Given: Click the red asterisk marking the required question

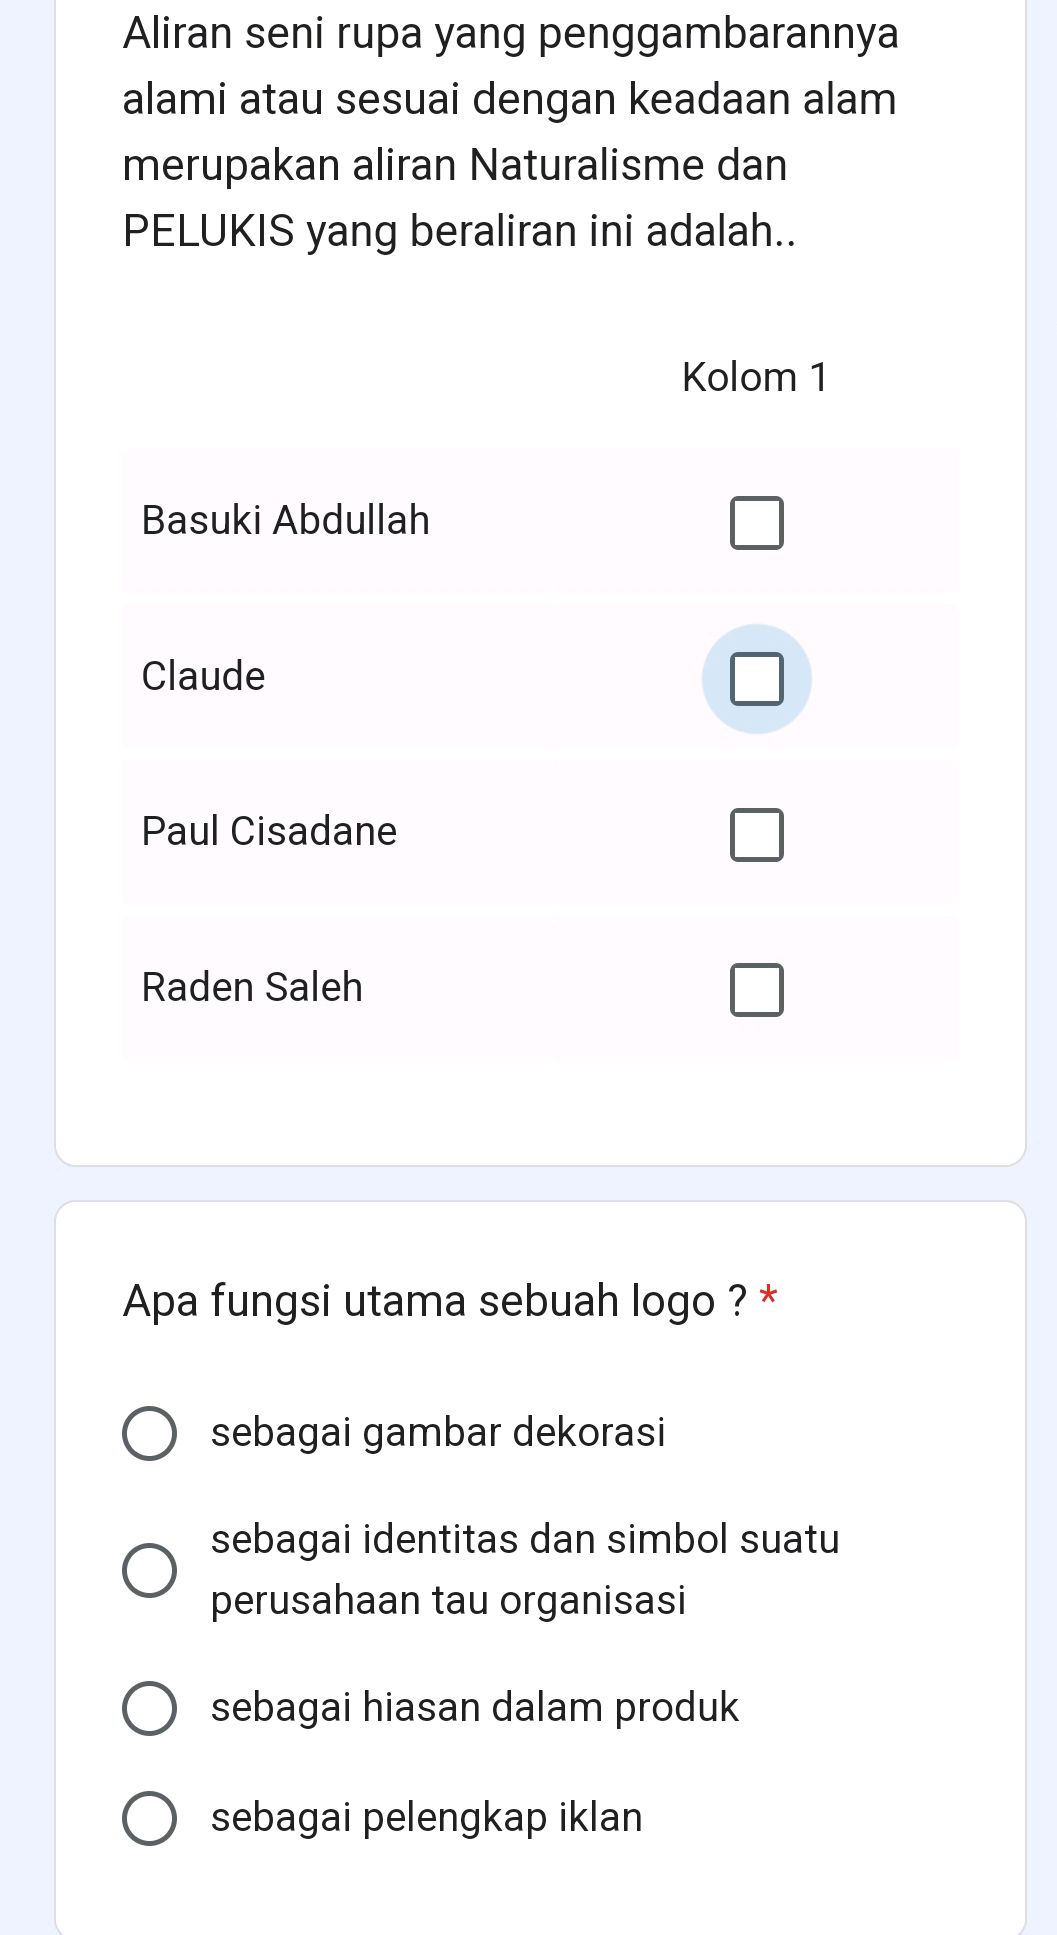Looking at the screenshot, I should click(x=768, y=1296).
